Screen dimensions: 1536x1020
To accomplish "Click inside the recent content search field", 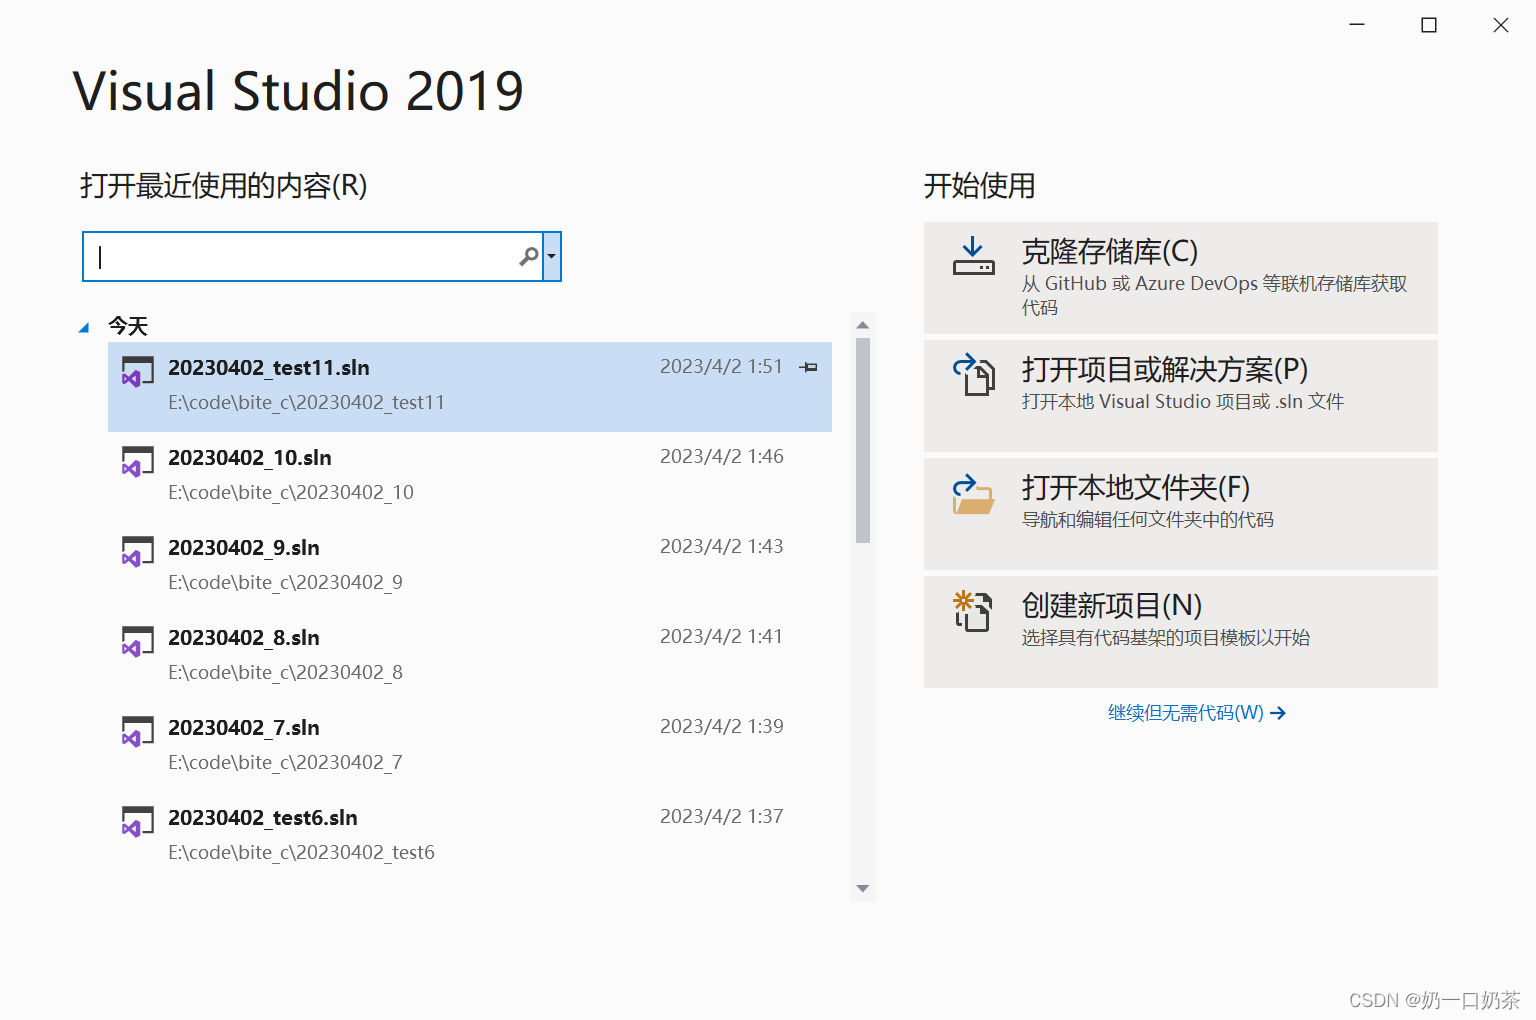I will point(300,257).
